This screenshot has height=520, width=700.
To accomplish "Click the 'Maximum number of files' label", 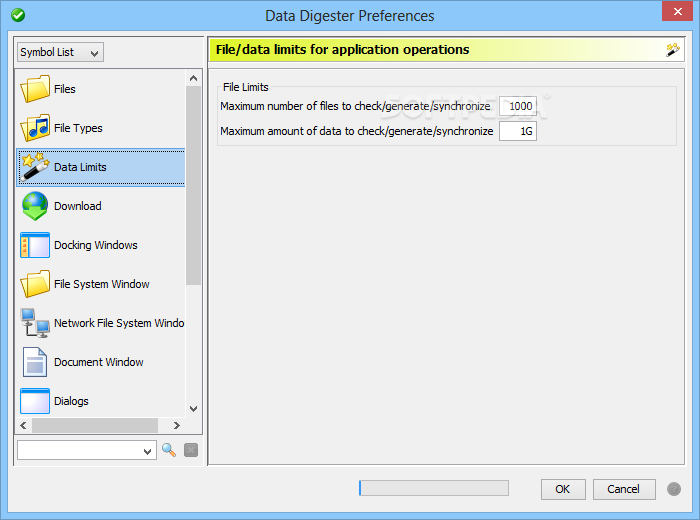I will coord(355,106).
